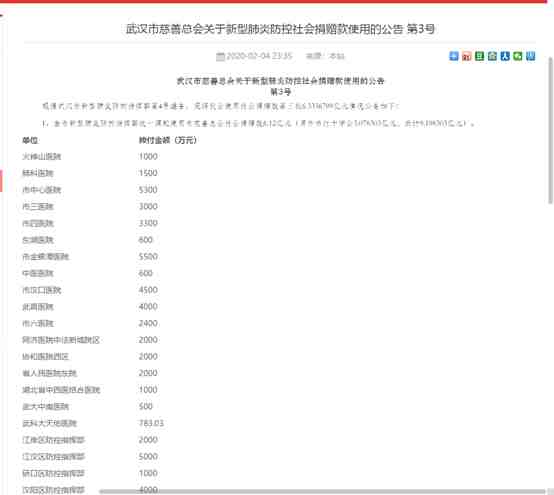
Task: Click the 783.03 amount value
Action: [x=151, y=423]
